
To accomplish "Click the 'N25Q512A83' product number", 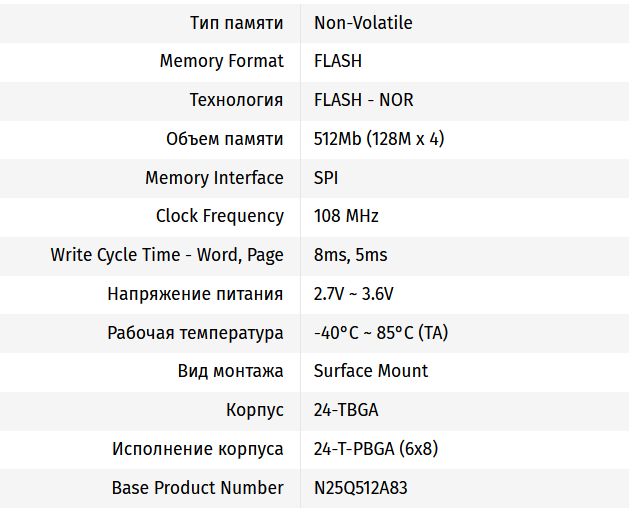I will 360,488.
